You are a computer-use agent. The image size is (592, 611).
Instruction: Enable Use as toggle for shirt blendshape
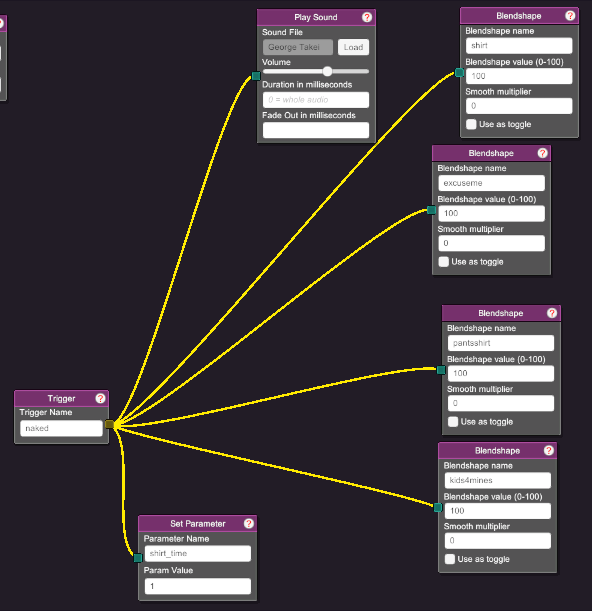471,124
